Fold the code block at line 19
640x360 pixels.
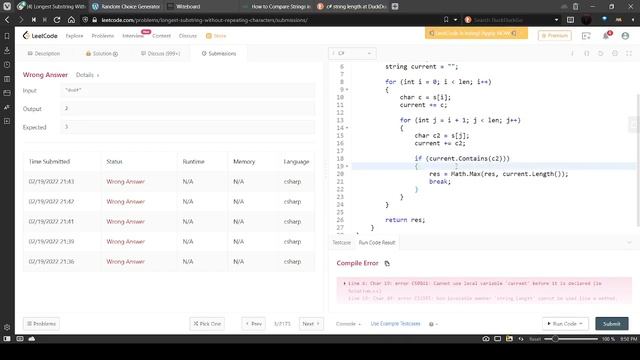click(347, 166)
